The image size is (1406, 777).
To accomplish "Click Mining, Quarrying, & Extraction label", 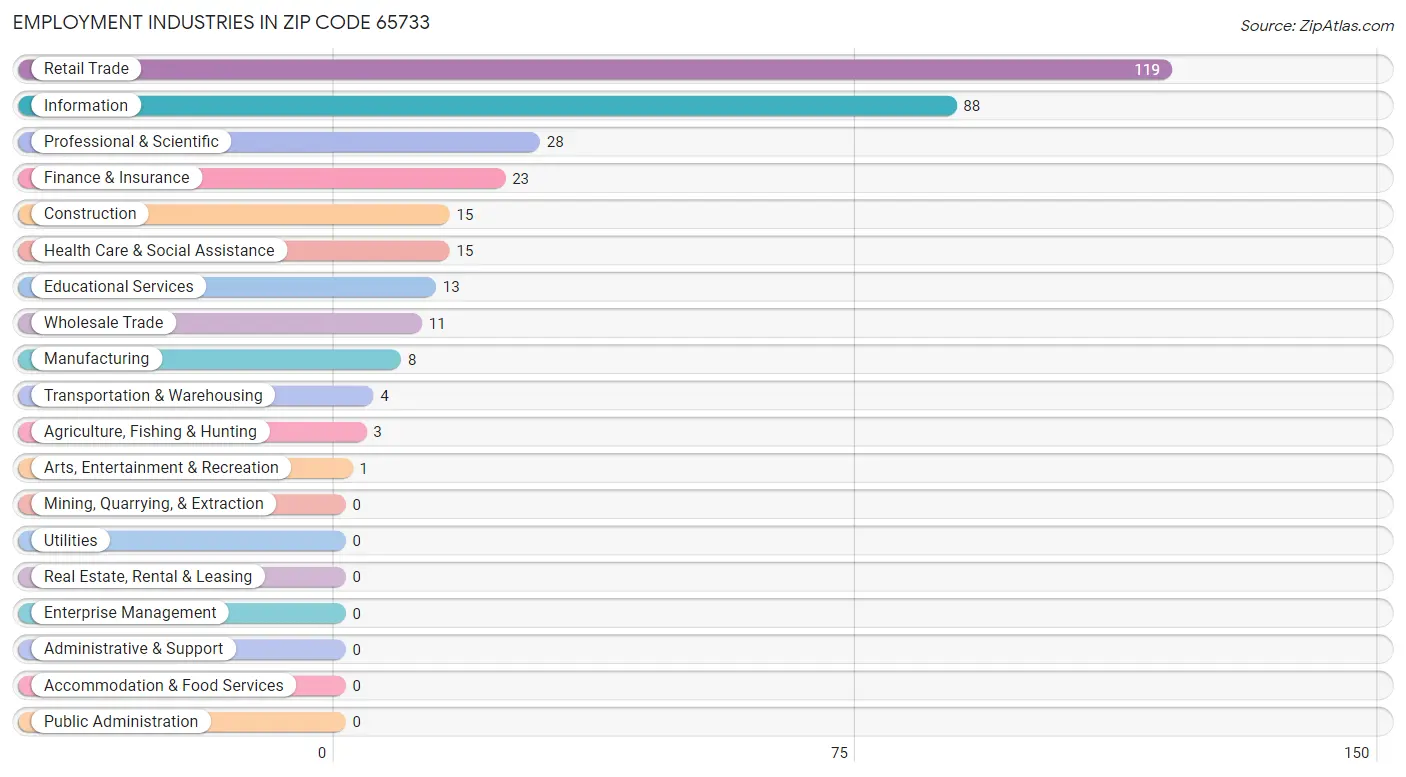I will (x=154, y=504).
